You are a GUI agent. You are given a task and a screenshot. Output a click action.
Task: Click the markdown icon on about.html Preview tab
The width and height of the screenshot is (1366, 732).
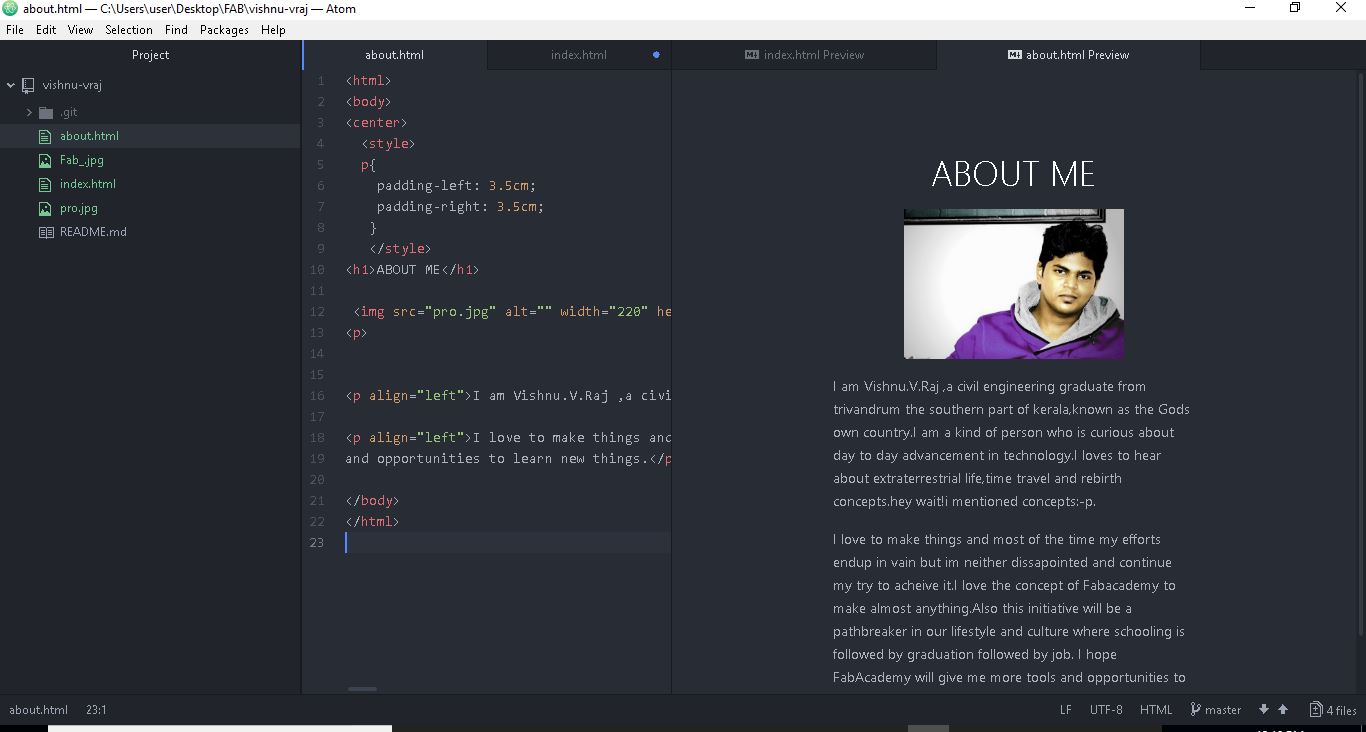pyautogui.click(x=1015, y=55)
